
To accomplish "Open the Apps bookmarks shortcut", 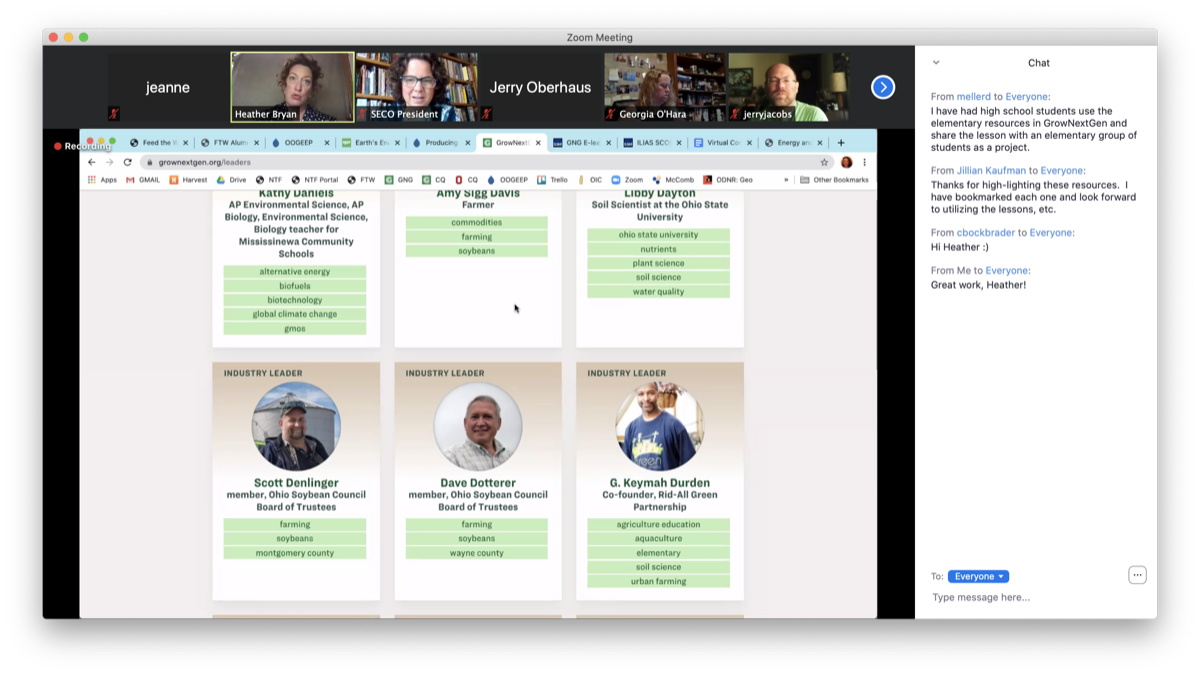I will coord(102,180).
